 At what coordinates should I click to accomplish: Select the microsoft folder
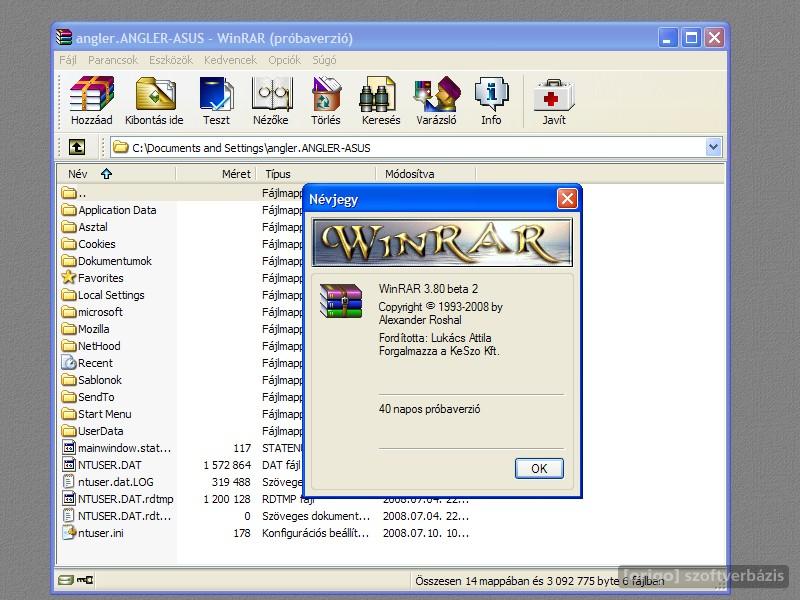[92, 312]
